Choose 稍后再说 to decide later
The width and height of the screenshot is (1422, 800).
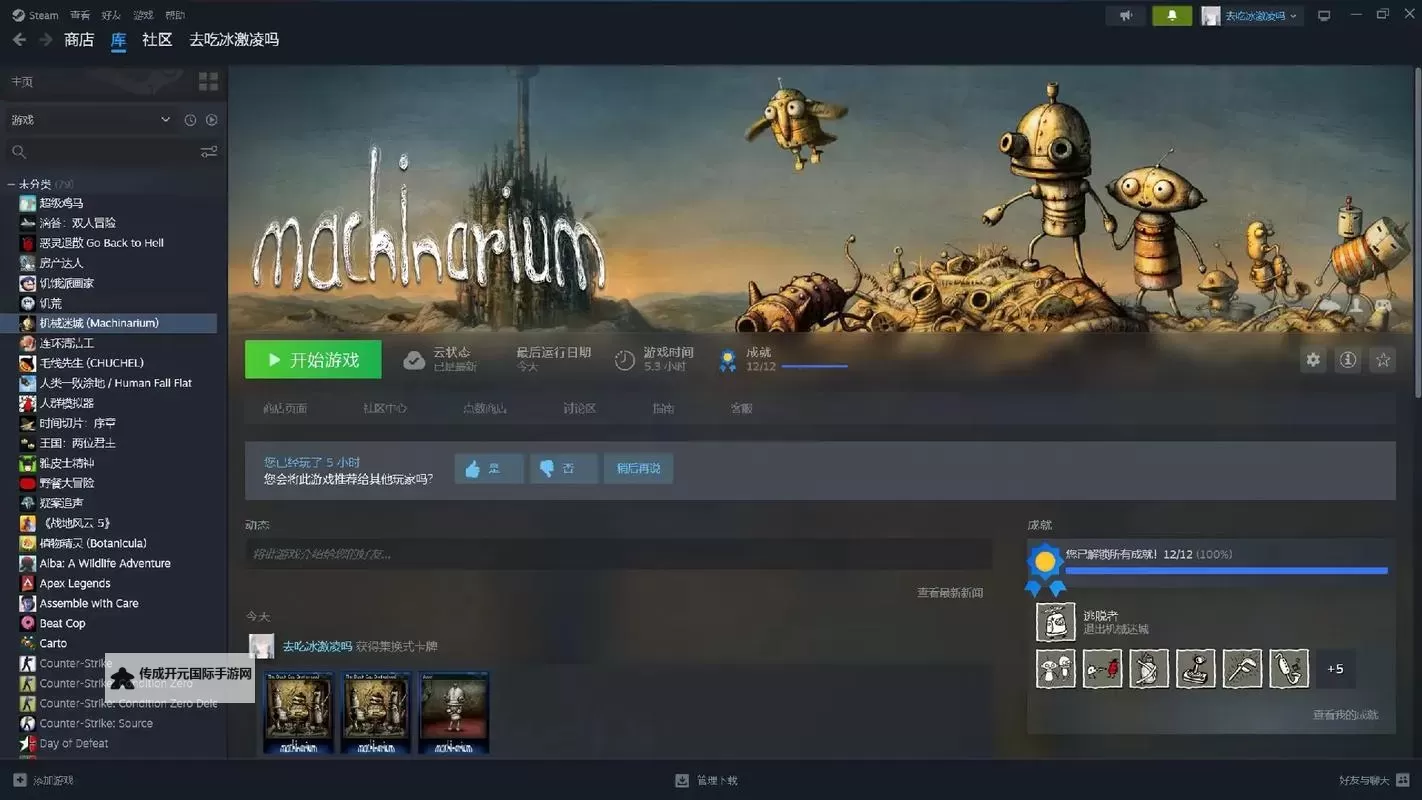[x=638, y=468]
